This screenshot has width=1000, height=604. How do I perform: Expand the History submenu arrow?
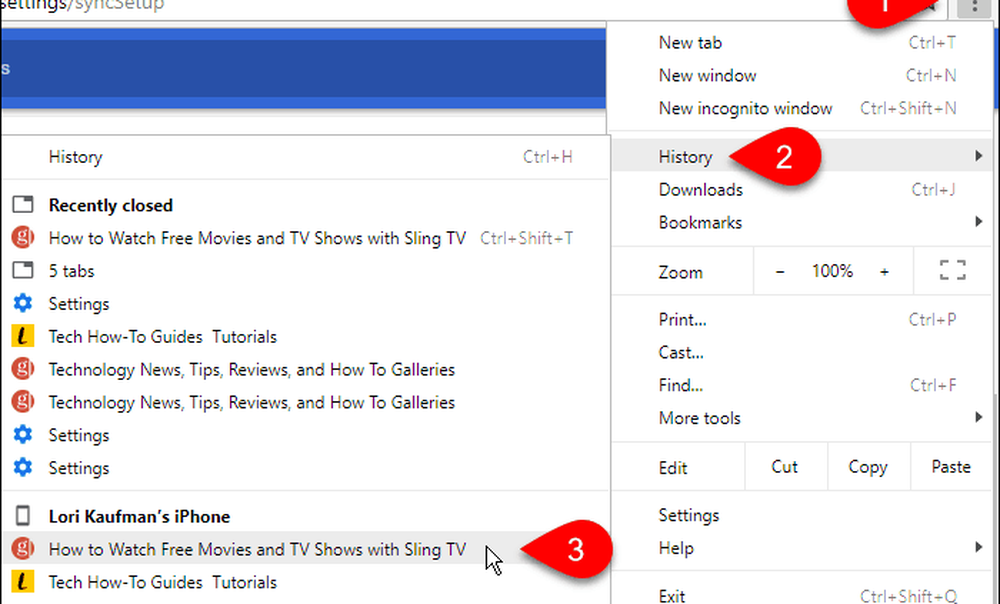977,156
